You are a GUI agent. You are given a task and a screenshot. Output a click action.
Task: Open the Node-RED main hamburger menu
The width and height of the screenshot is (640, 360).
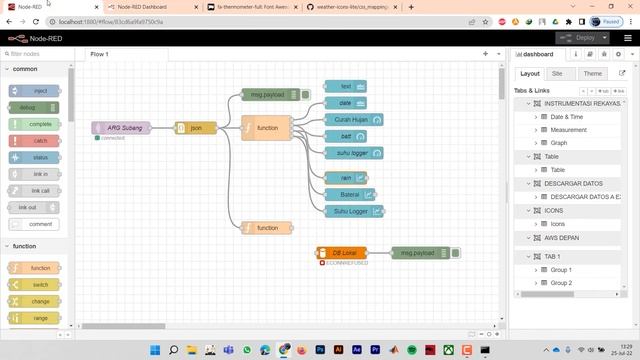[x=628, y=38]
